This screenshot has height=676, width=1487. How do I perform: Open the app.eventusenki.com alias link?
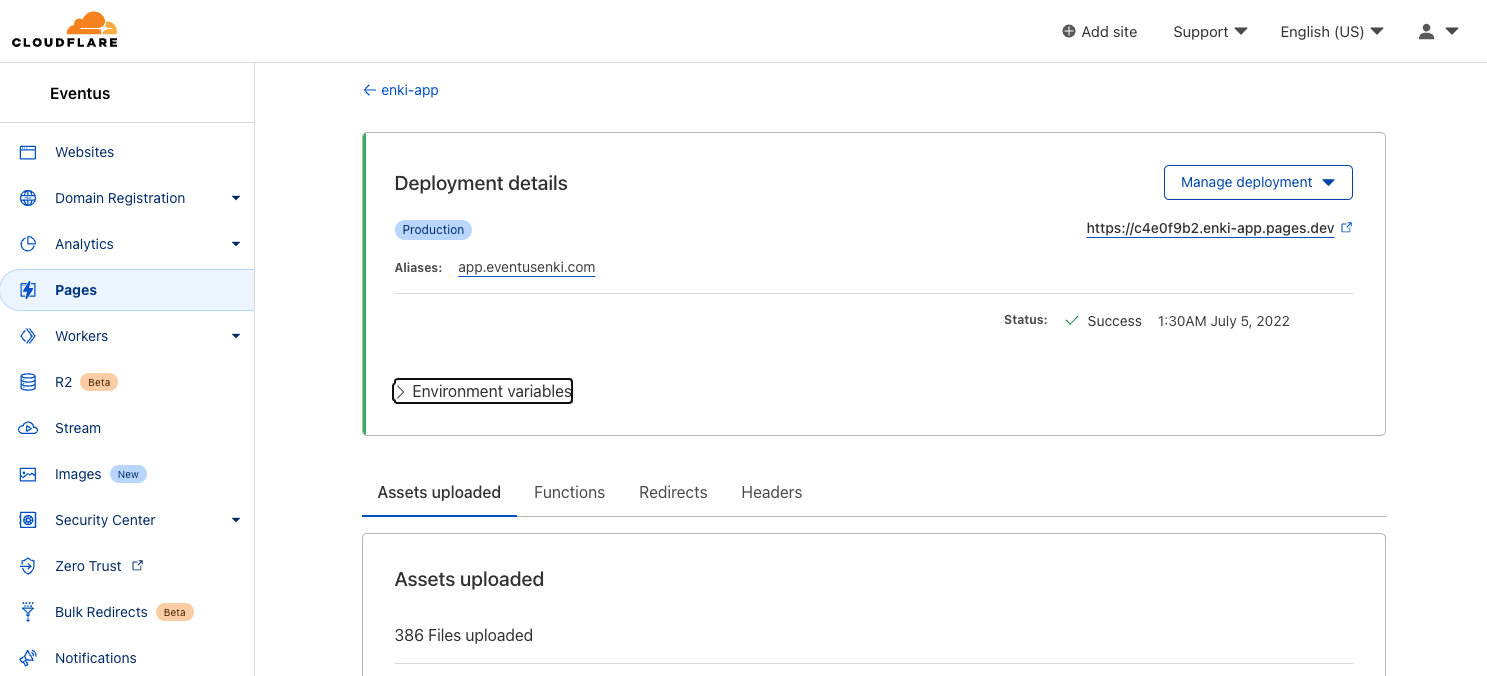pyautogui.click(x=526, y=267)
